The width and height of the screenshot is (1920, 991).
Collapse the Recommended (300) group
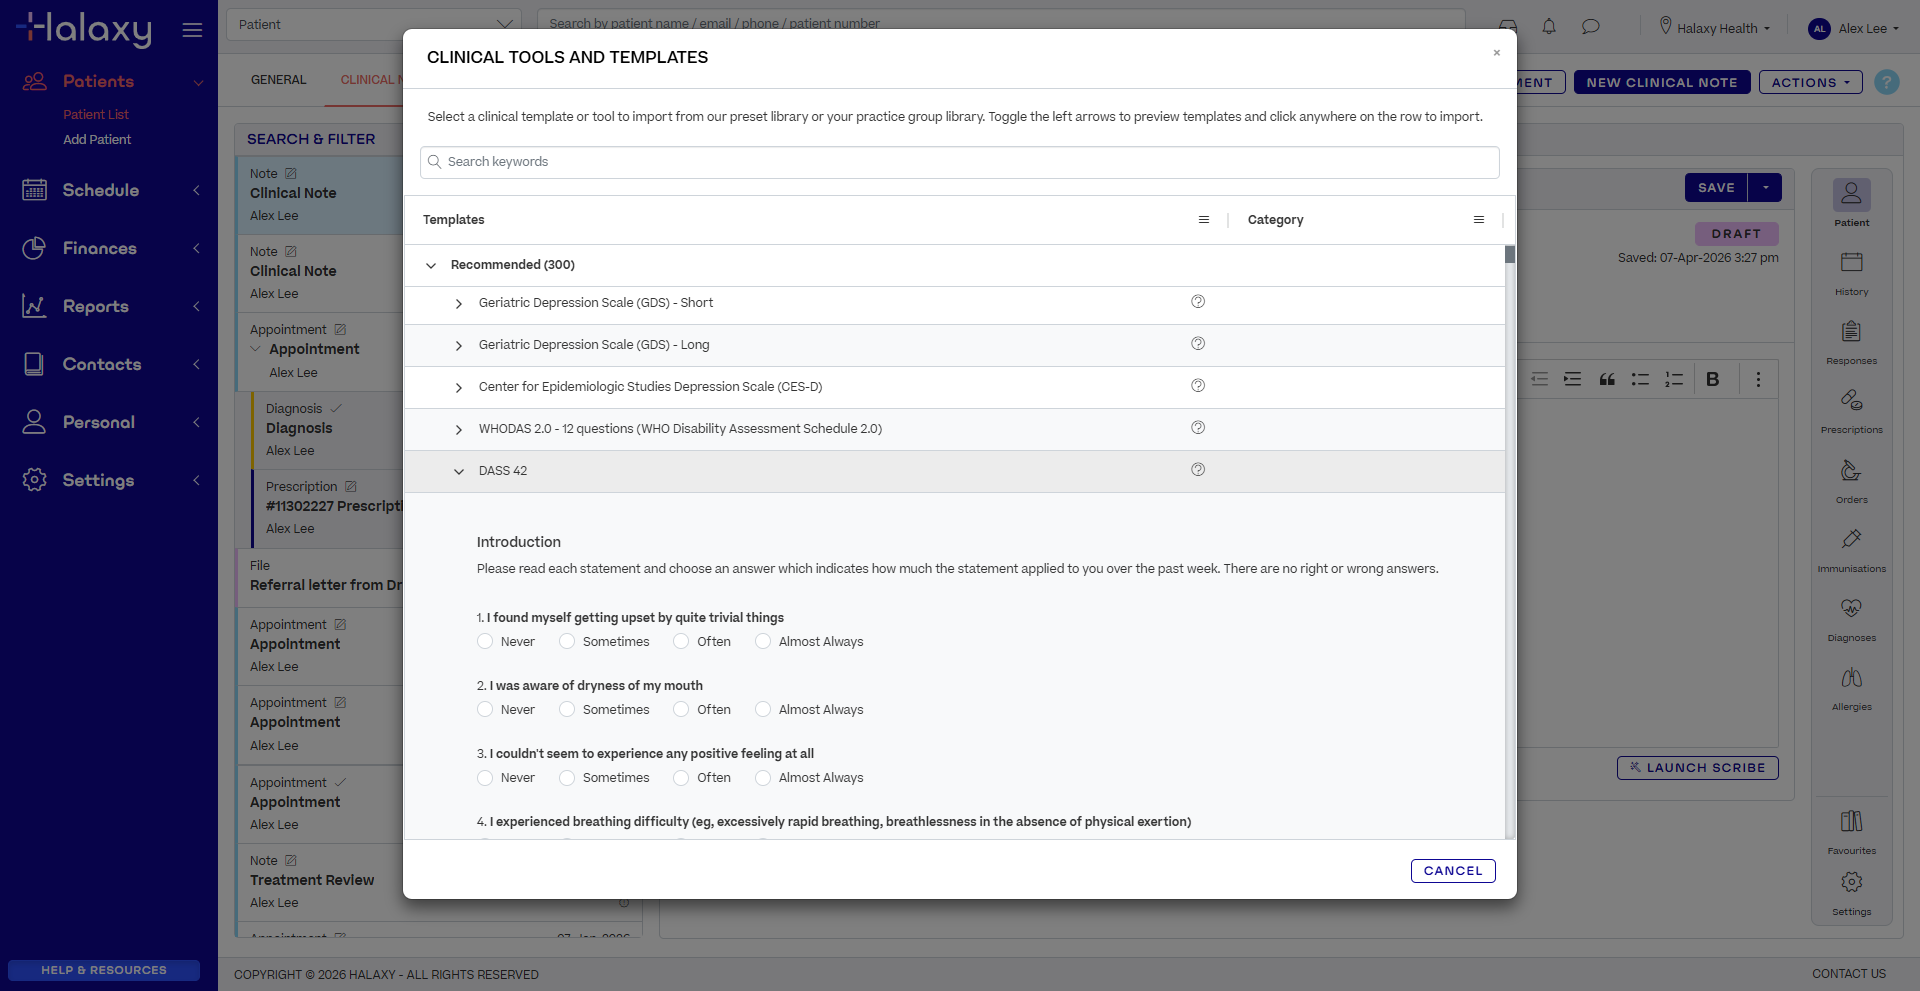pyautogui.click(x=431, y=265)
